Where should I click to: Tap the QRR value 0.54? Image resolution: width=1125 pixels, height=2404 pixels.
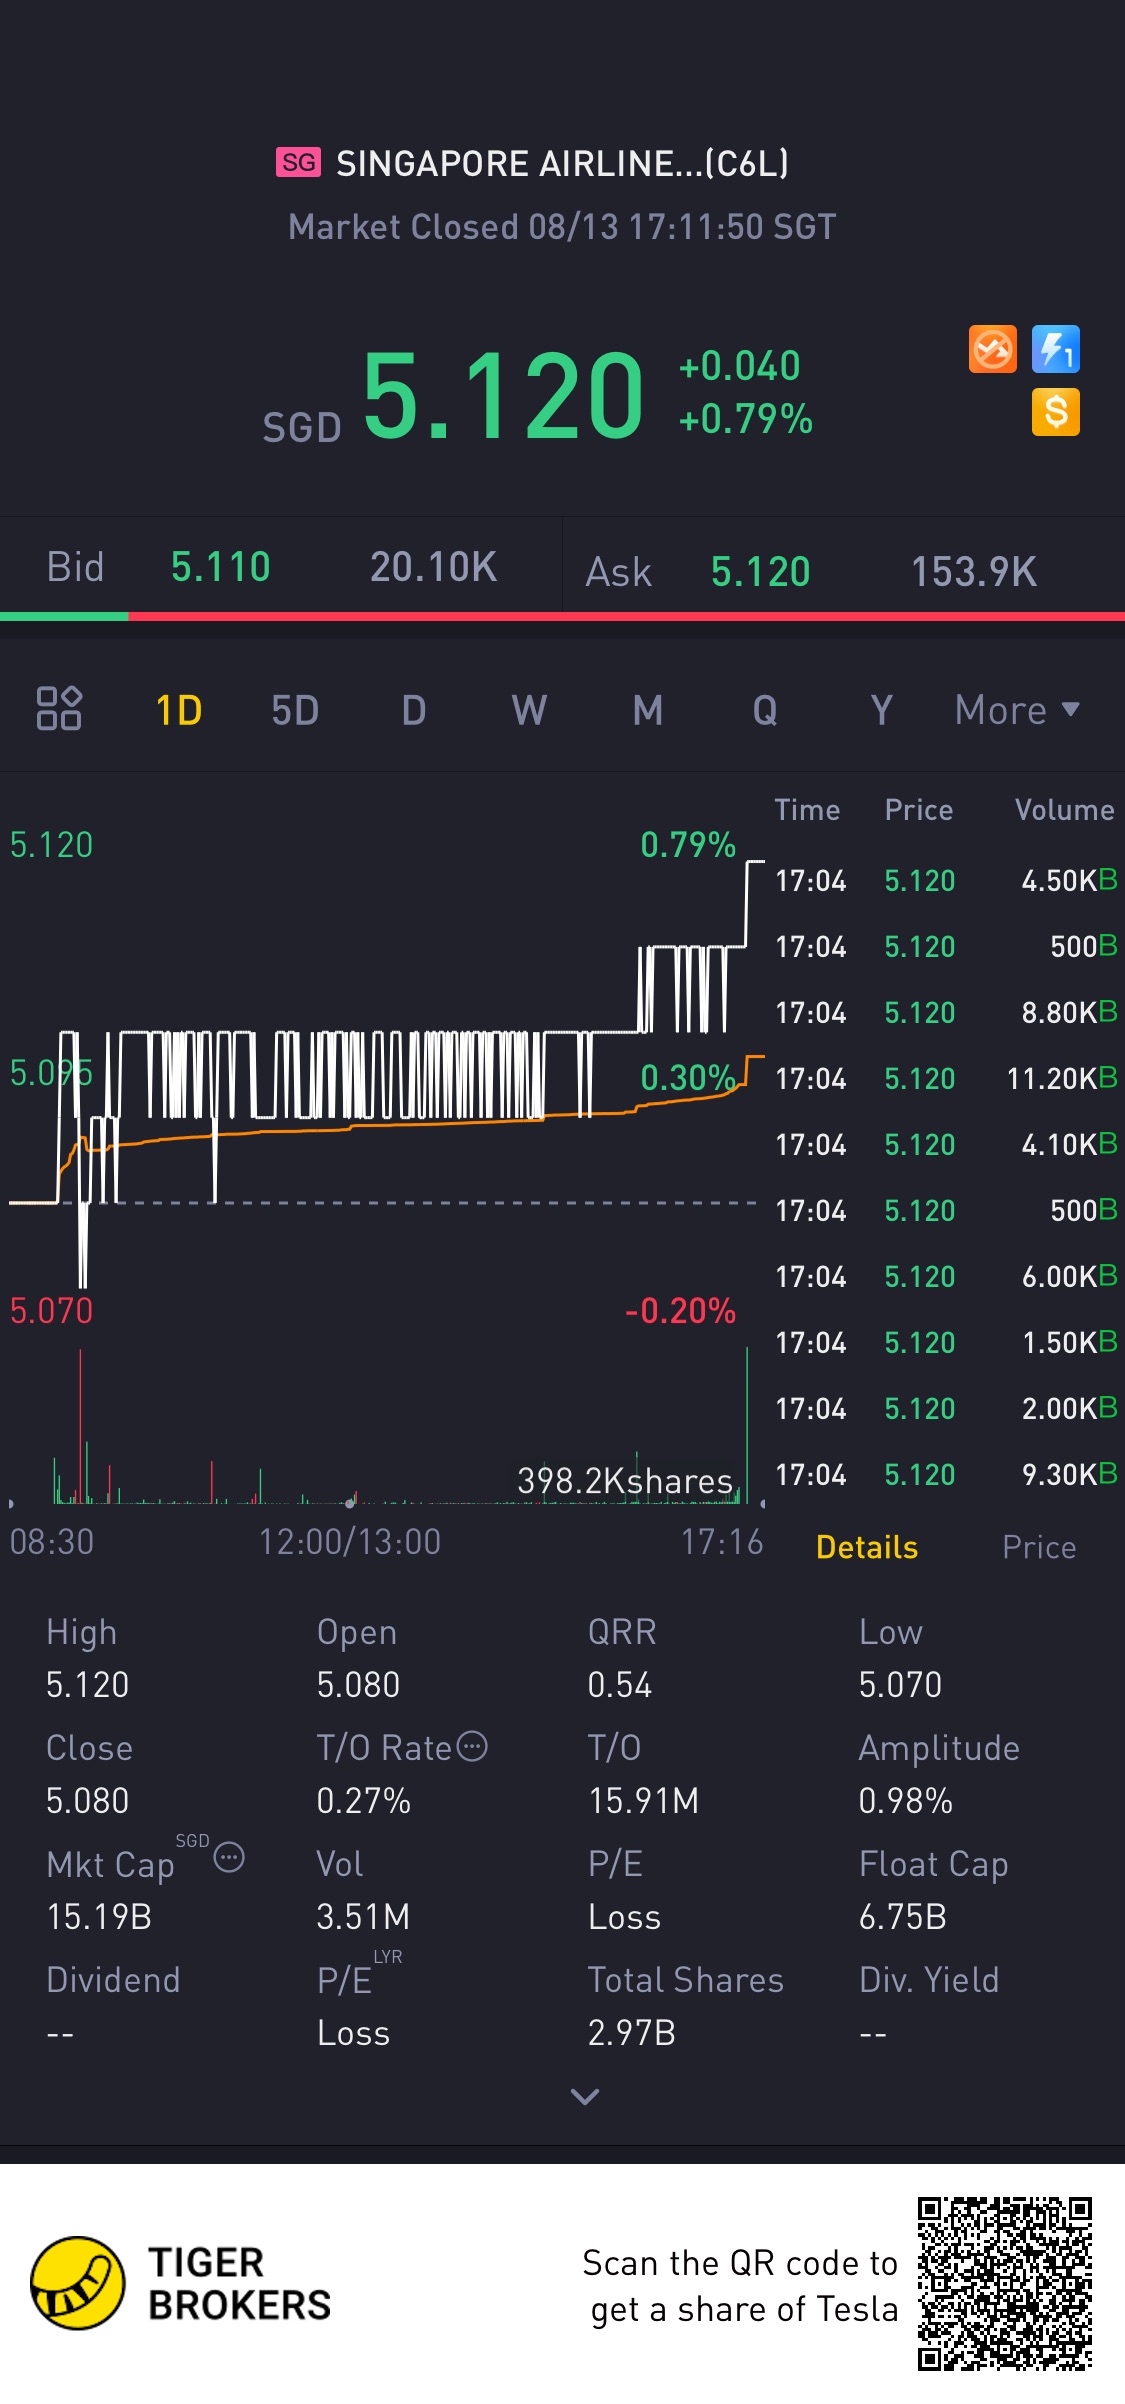pyautogui.click(x=620, y=1685)
